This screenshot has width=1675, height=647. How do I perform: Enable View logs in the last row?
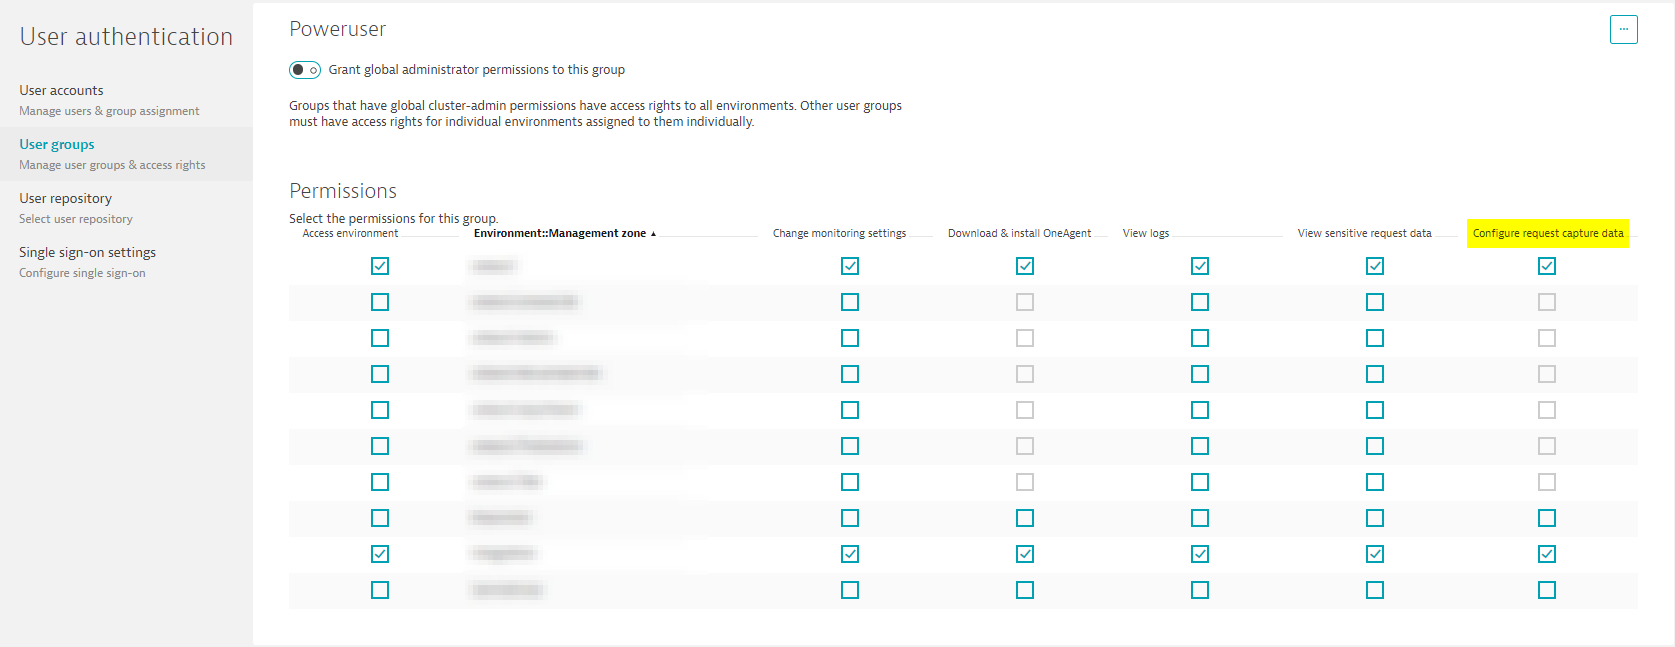click(x=1200, y=590)
